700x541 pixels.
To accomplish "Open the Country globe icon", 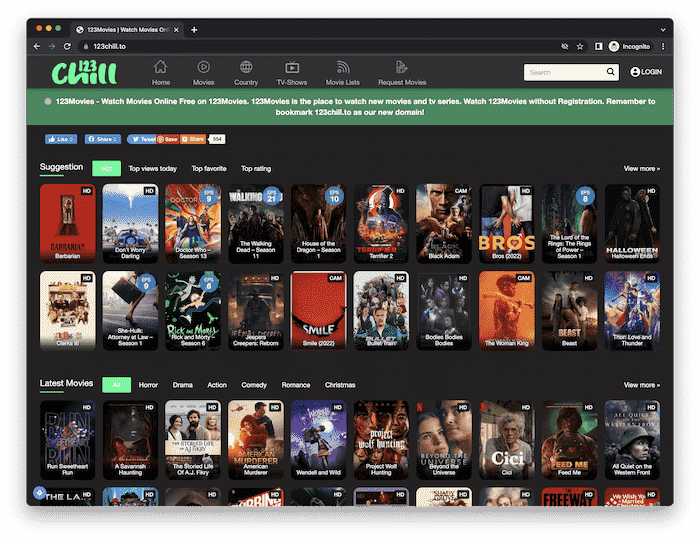I will (246, 67).
